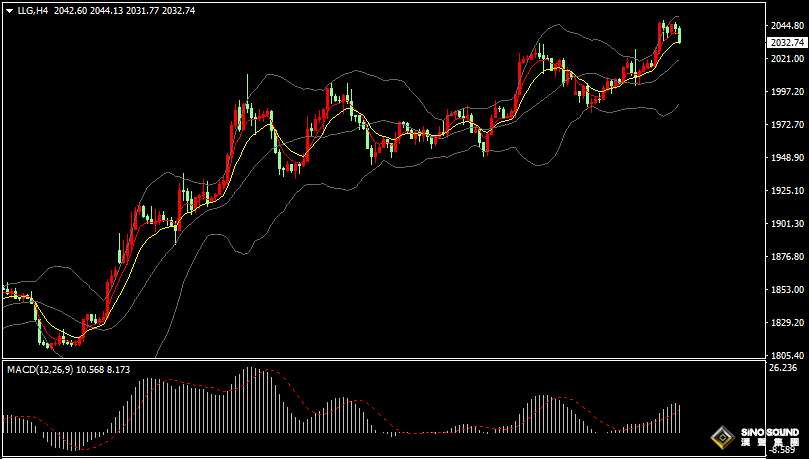This screenshot has height=459, width=809.
Task: Click the last candlestick on the chart
Action: (x=680, y=35)
